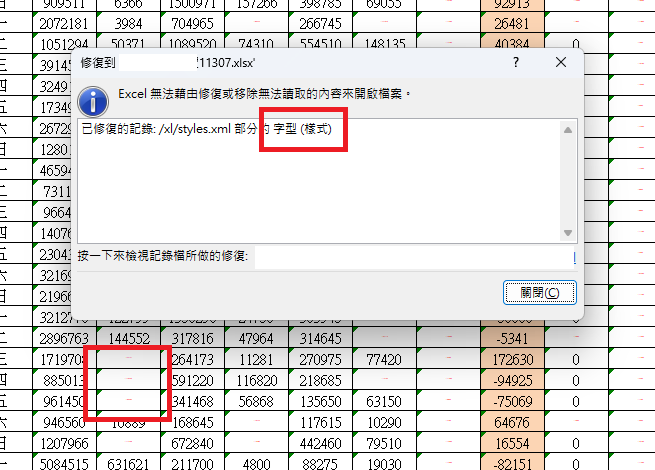Select cell with value 2072181
The width and height of the screenshot is (655, 470).
coord(64,23)
